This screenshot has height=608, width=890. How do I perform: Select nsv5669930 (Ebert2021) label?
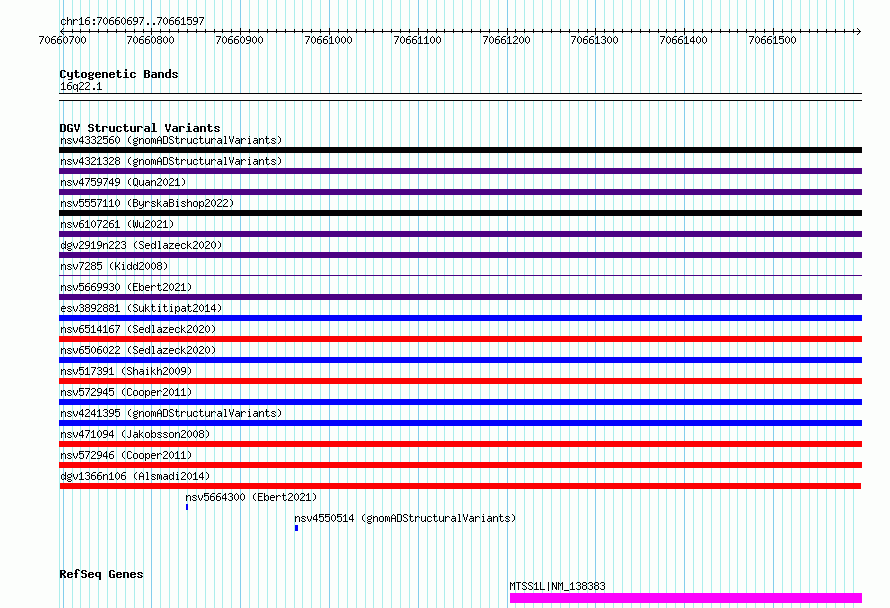(126, 287)
